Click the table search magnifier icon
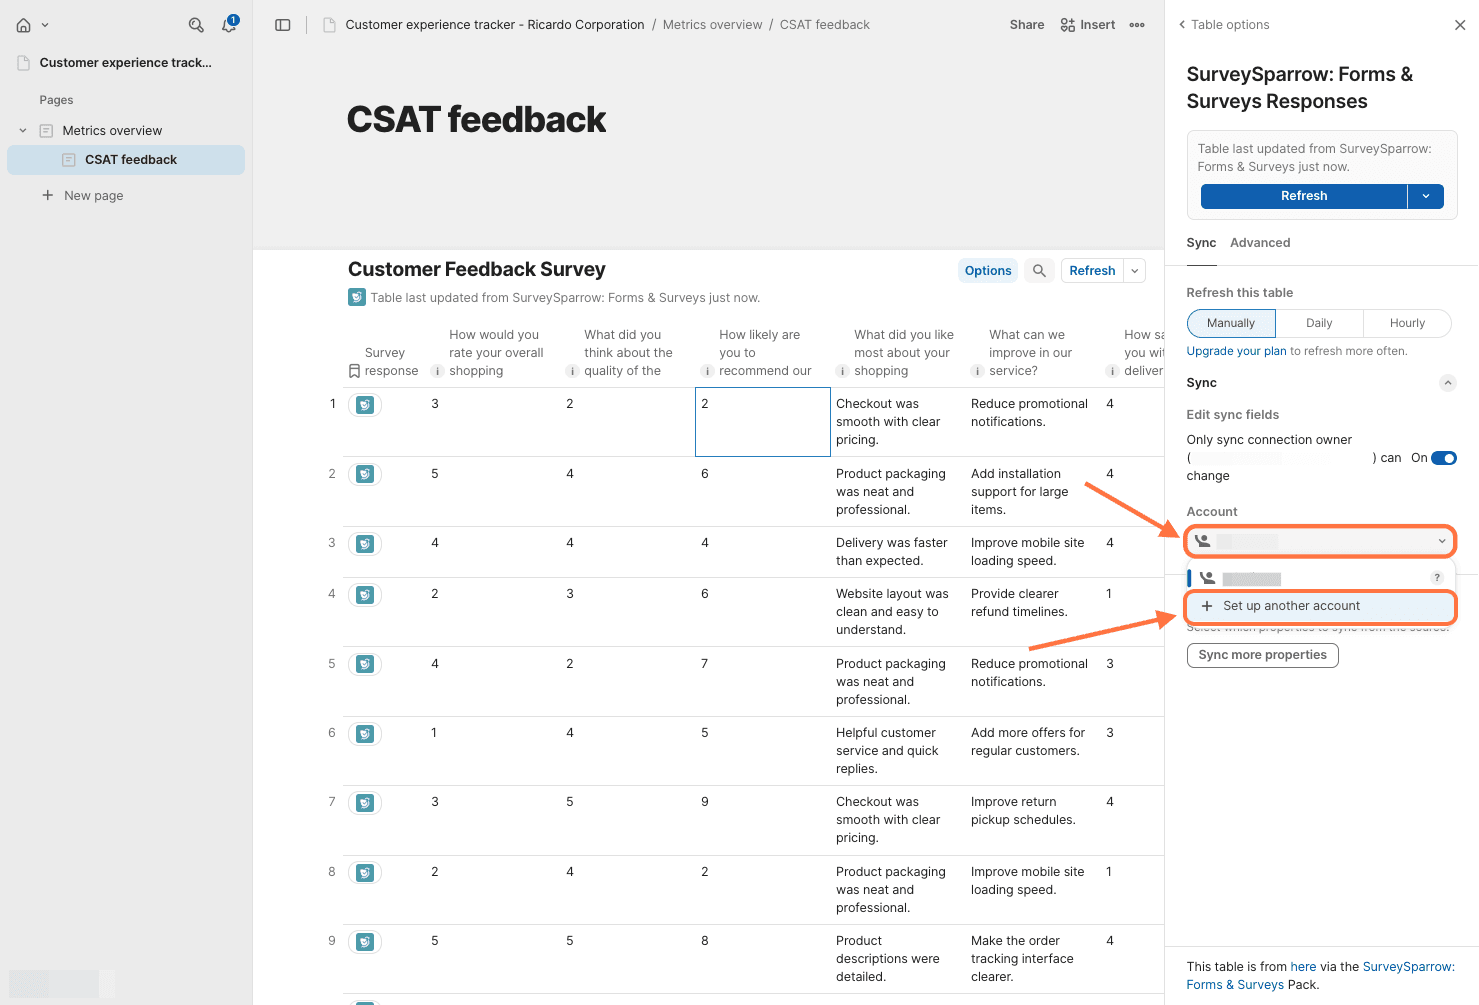Viewport: 1479px width, 1005px height. click(x=1039, y=271)
